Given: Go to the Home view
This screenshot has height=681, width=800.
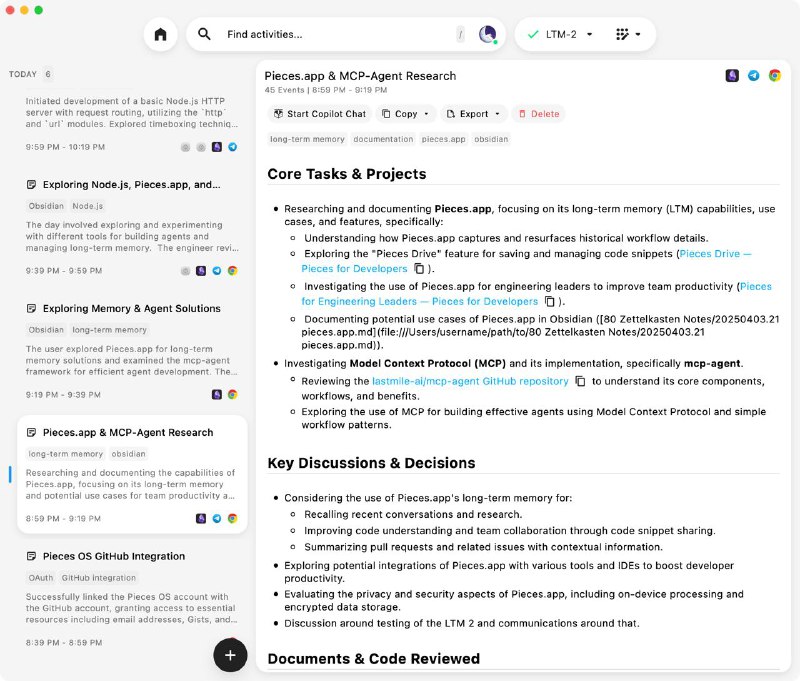Looking at the screenshot, I should pyautogui.click(x=160, y=34).
